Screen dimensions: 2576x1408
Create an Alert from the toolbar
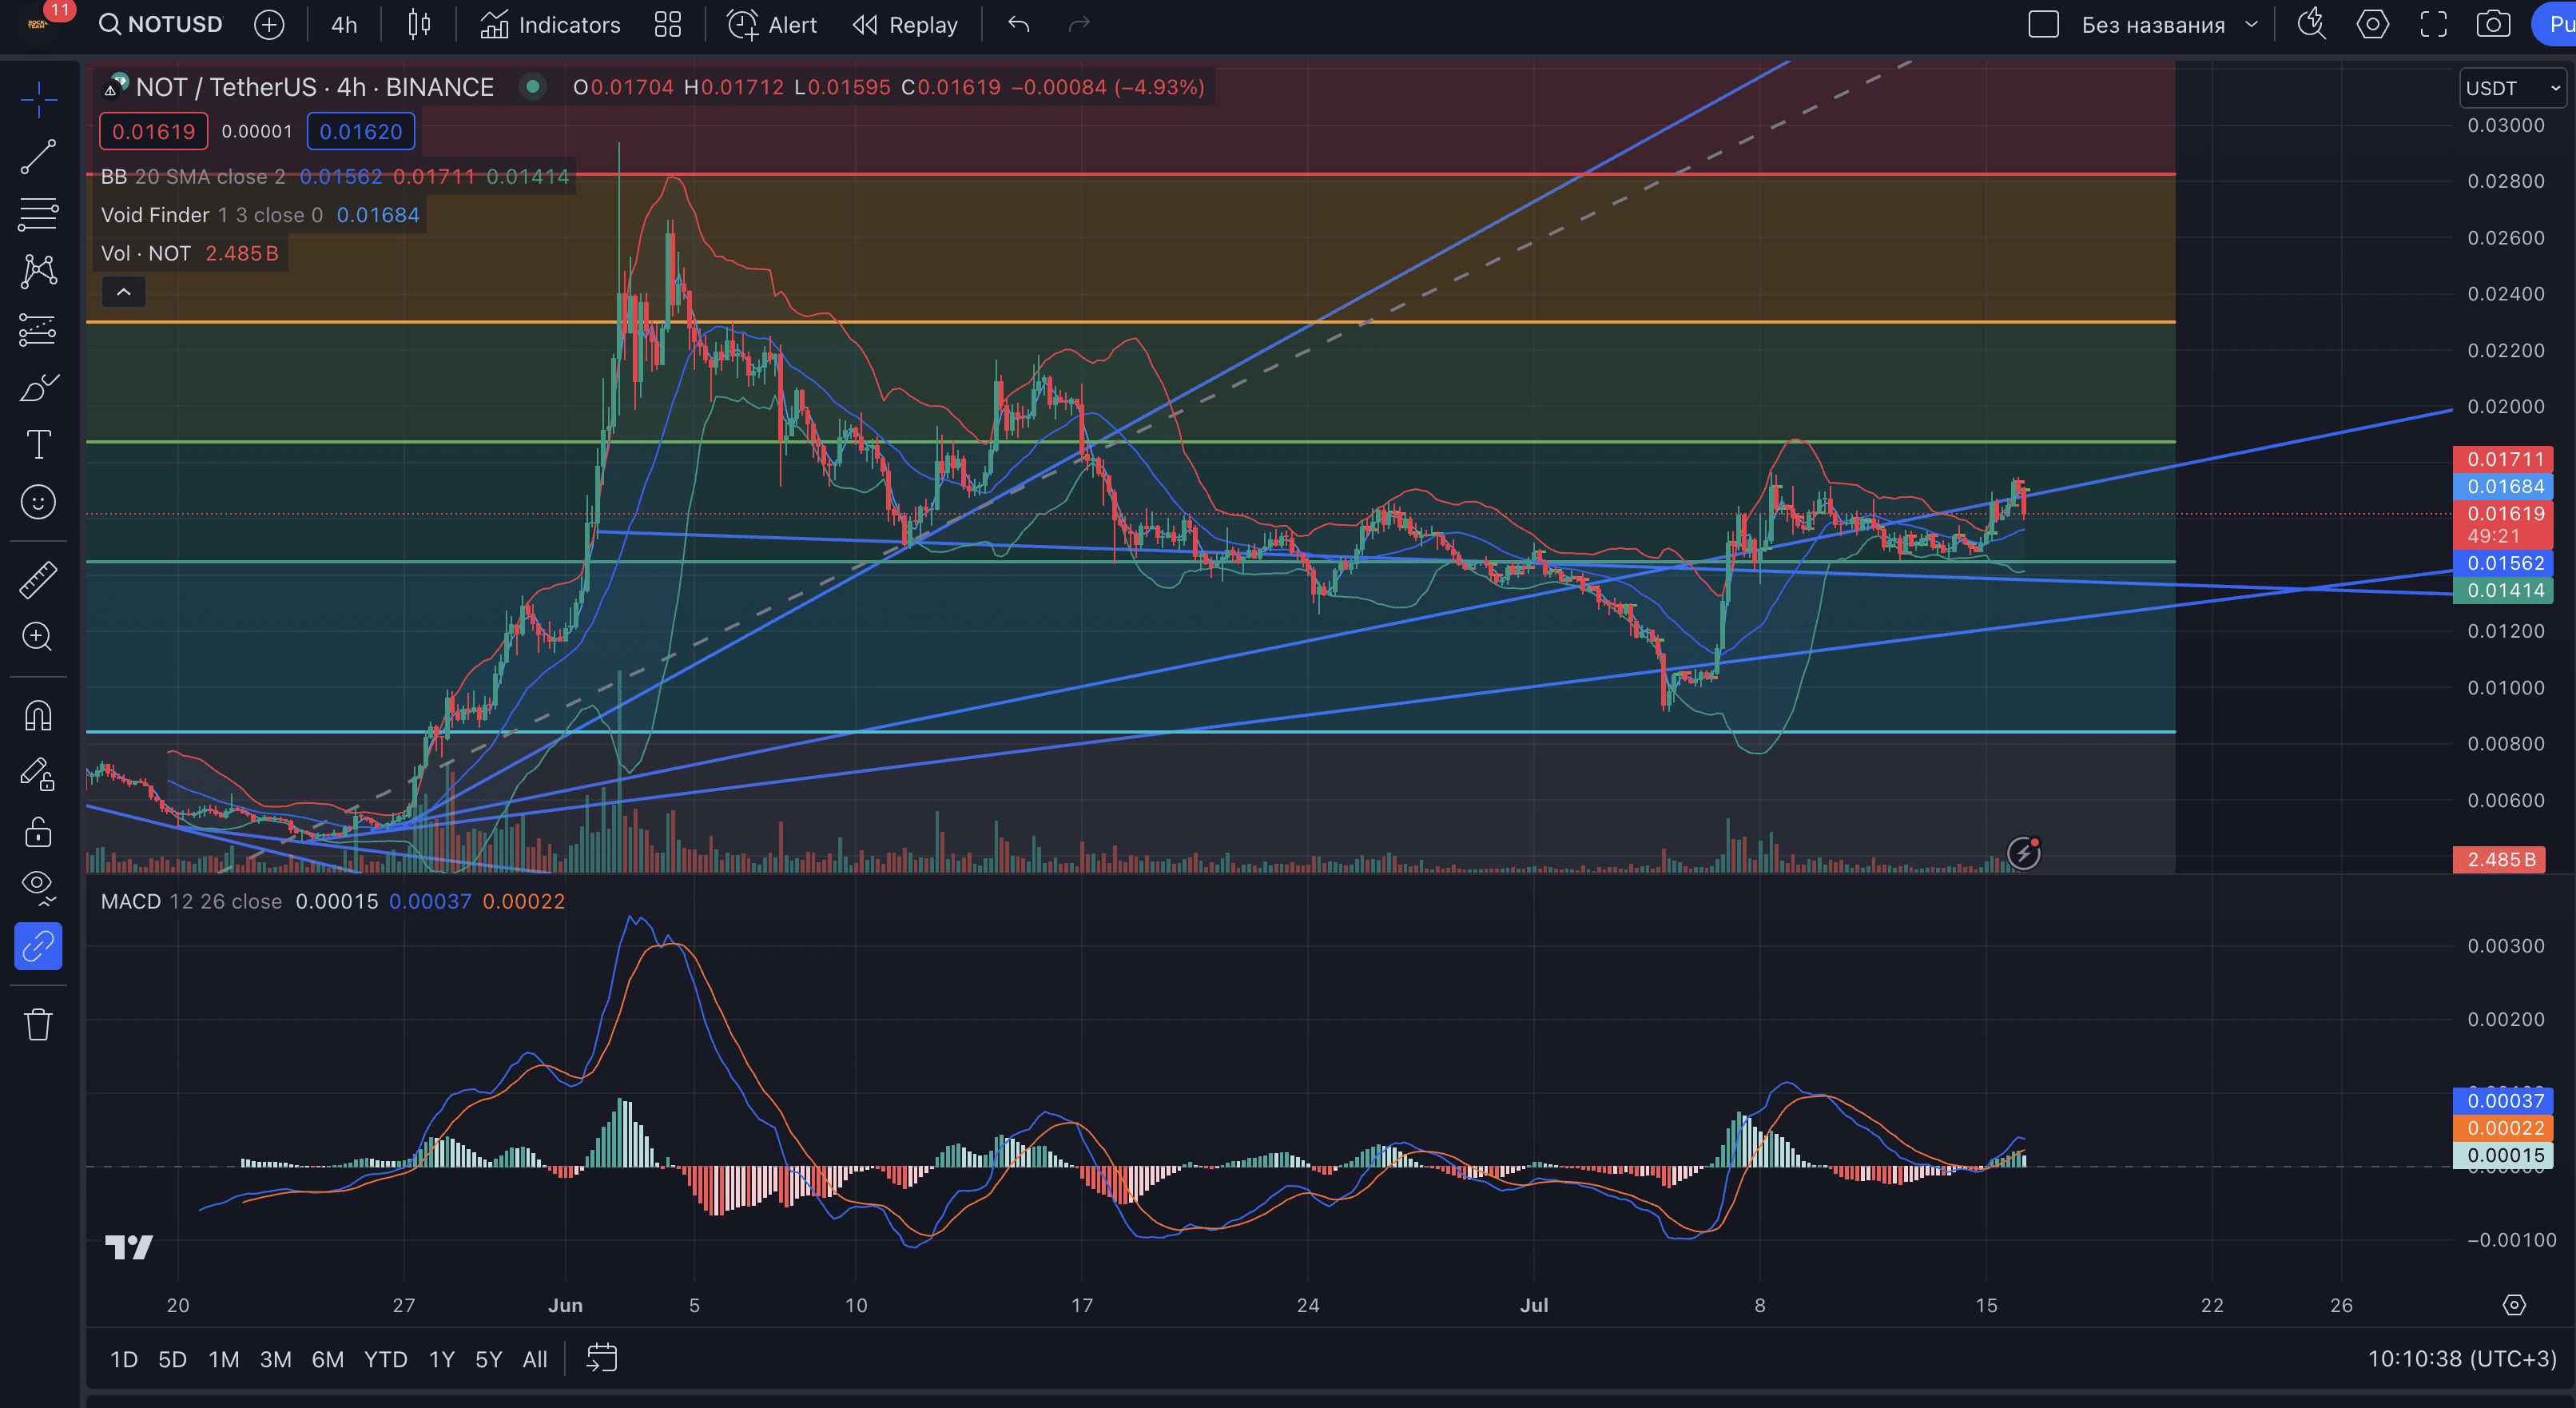point(772,24)
